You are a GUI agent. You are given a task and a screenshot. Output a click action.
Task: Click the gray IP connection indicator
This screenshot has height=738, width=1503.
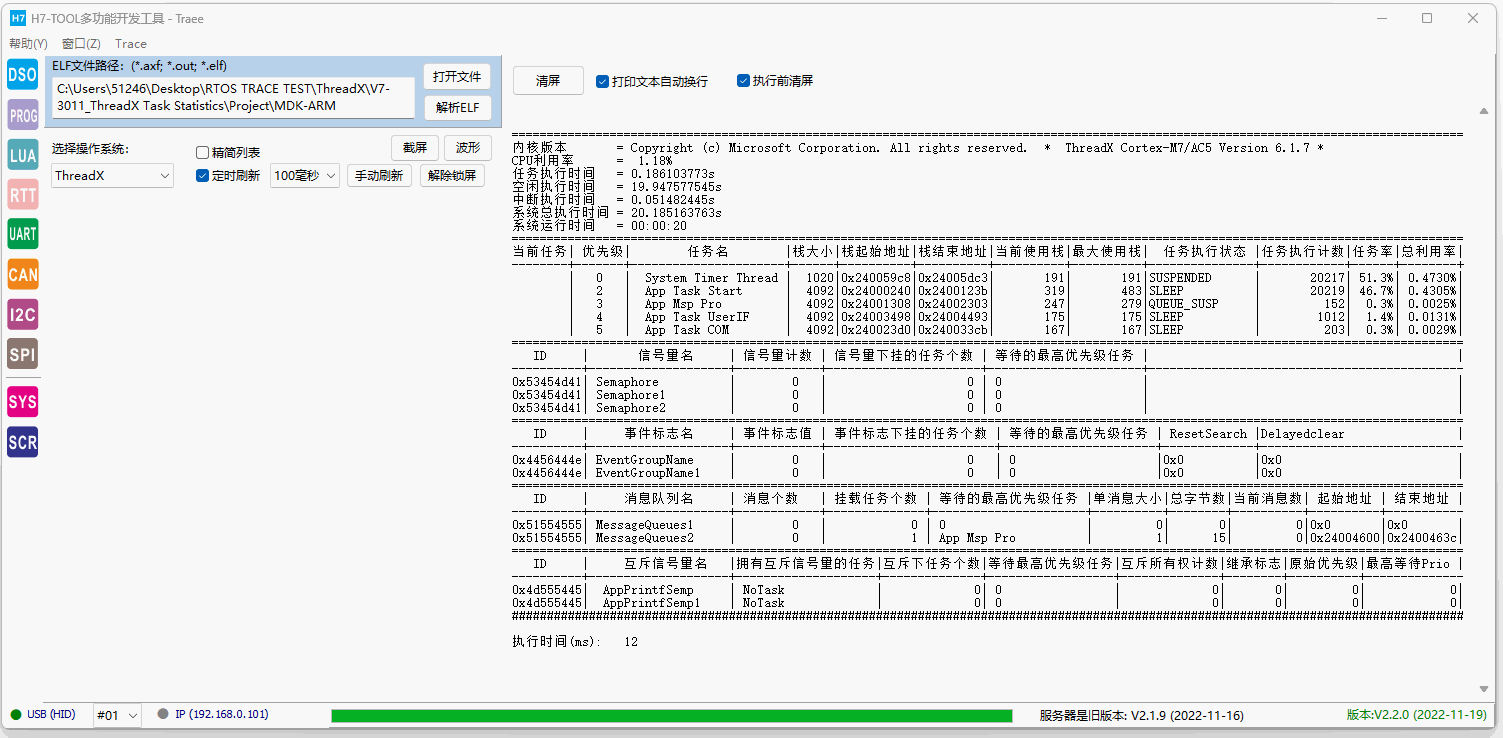163,715
